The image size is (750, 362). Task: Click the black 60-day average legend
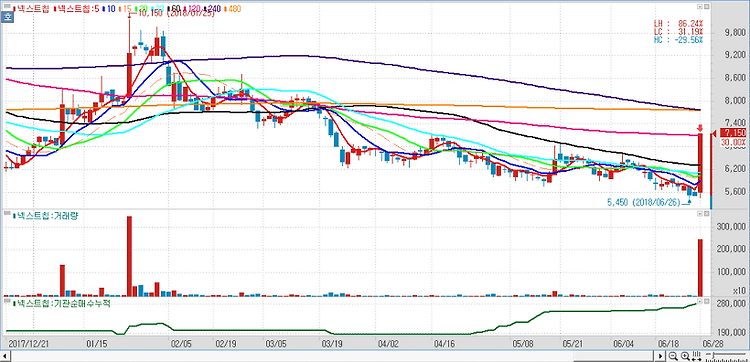click(x=175, y=9)
